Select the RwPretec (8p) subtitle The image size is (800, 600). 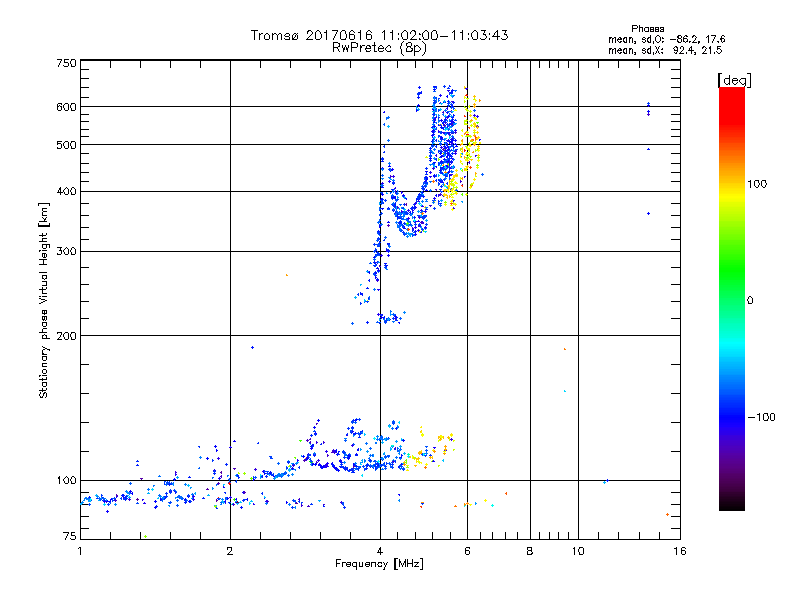pyautogui.click(x=379, y=47)
